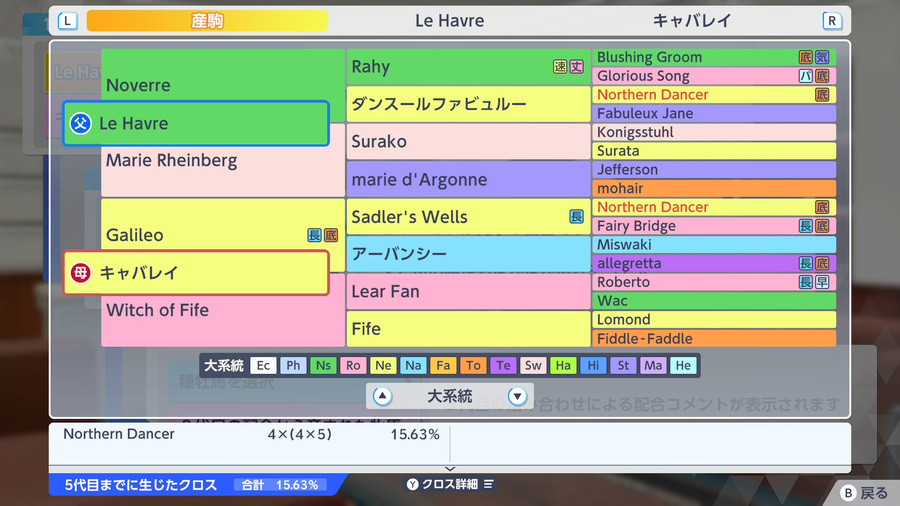The image size is (900, 506).
Task: Click the Surako pedigree cell
Action: [468, 141]
